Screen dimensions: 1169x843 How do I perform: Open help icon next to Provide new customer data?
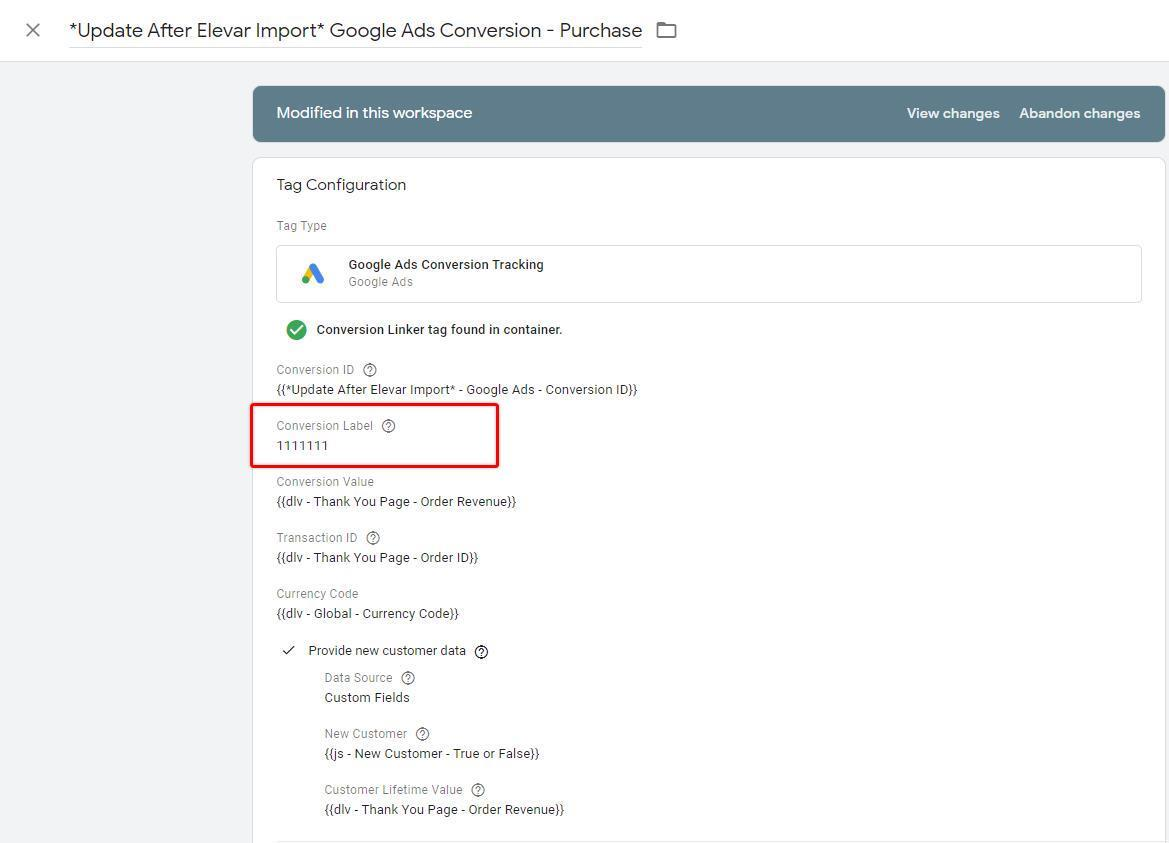(482, 651)
